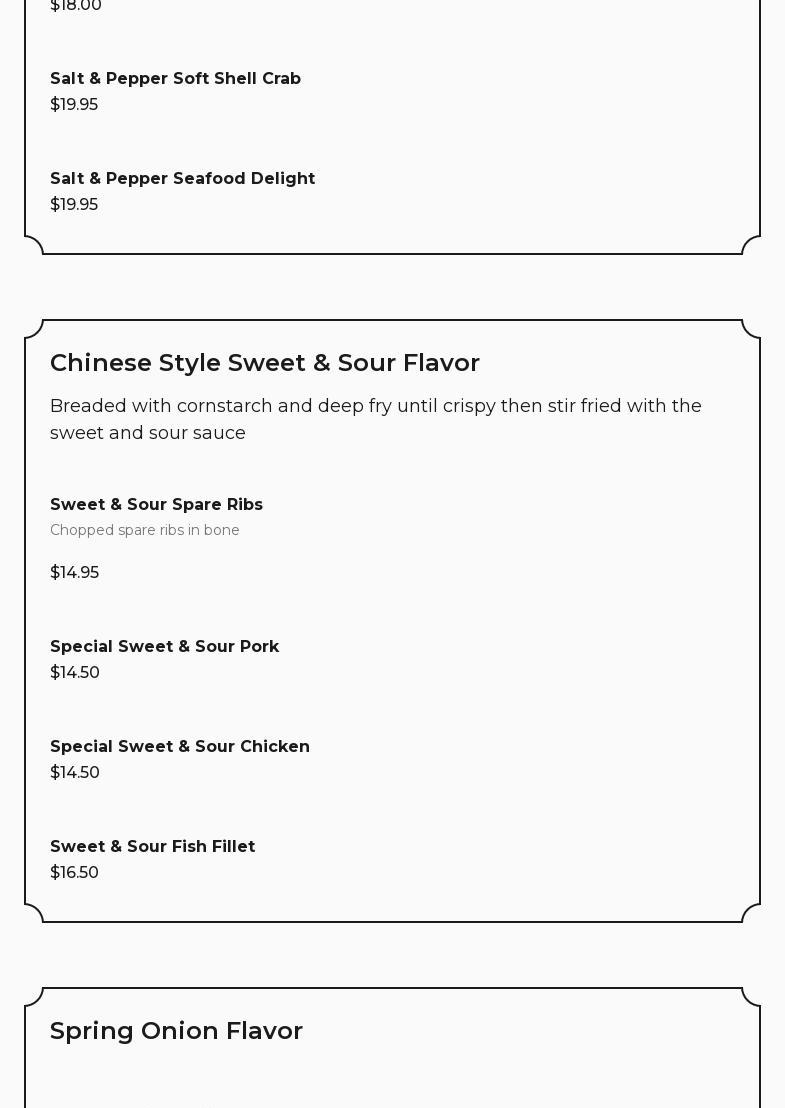The width and height of the screenshot is (785, 1108).
Task: Click the partially visible $18.00 price
Action: 76,6
